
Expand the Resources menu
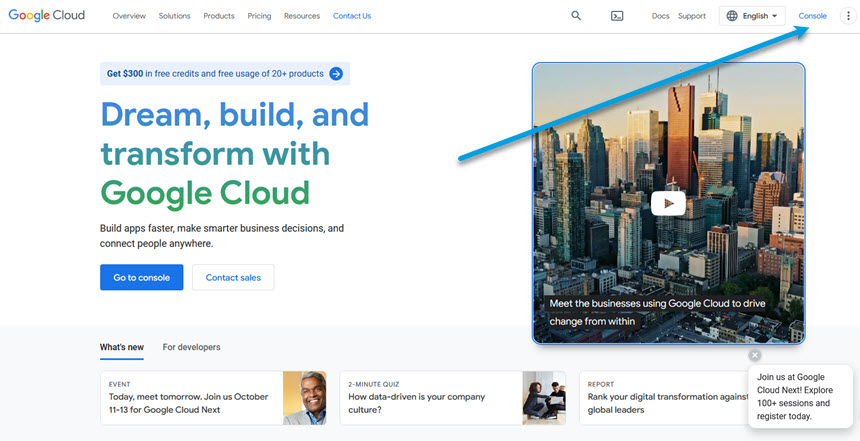tap(301, 16)
